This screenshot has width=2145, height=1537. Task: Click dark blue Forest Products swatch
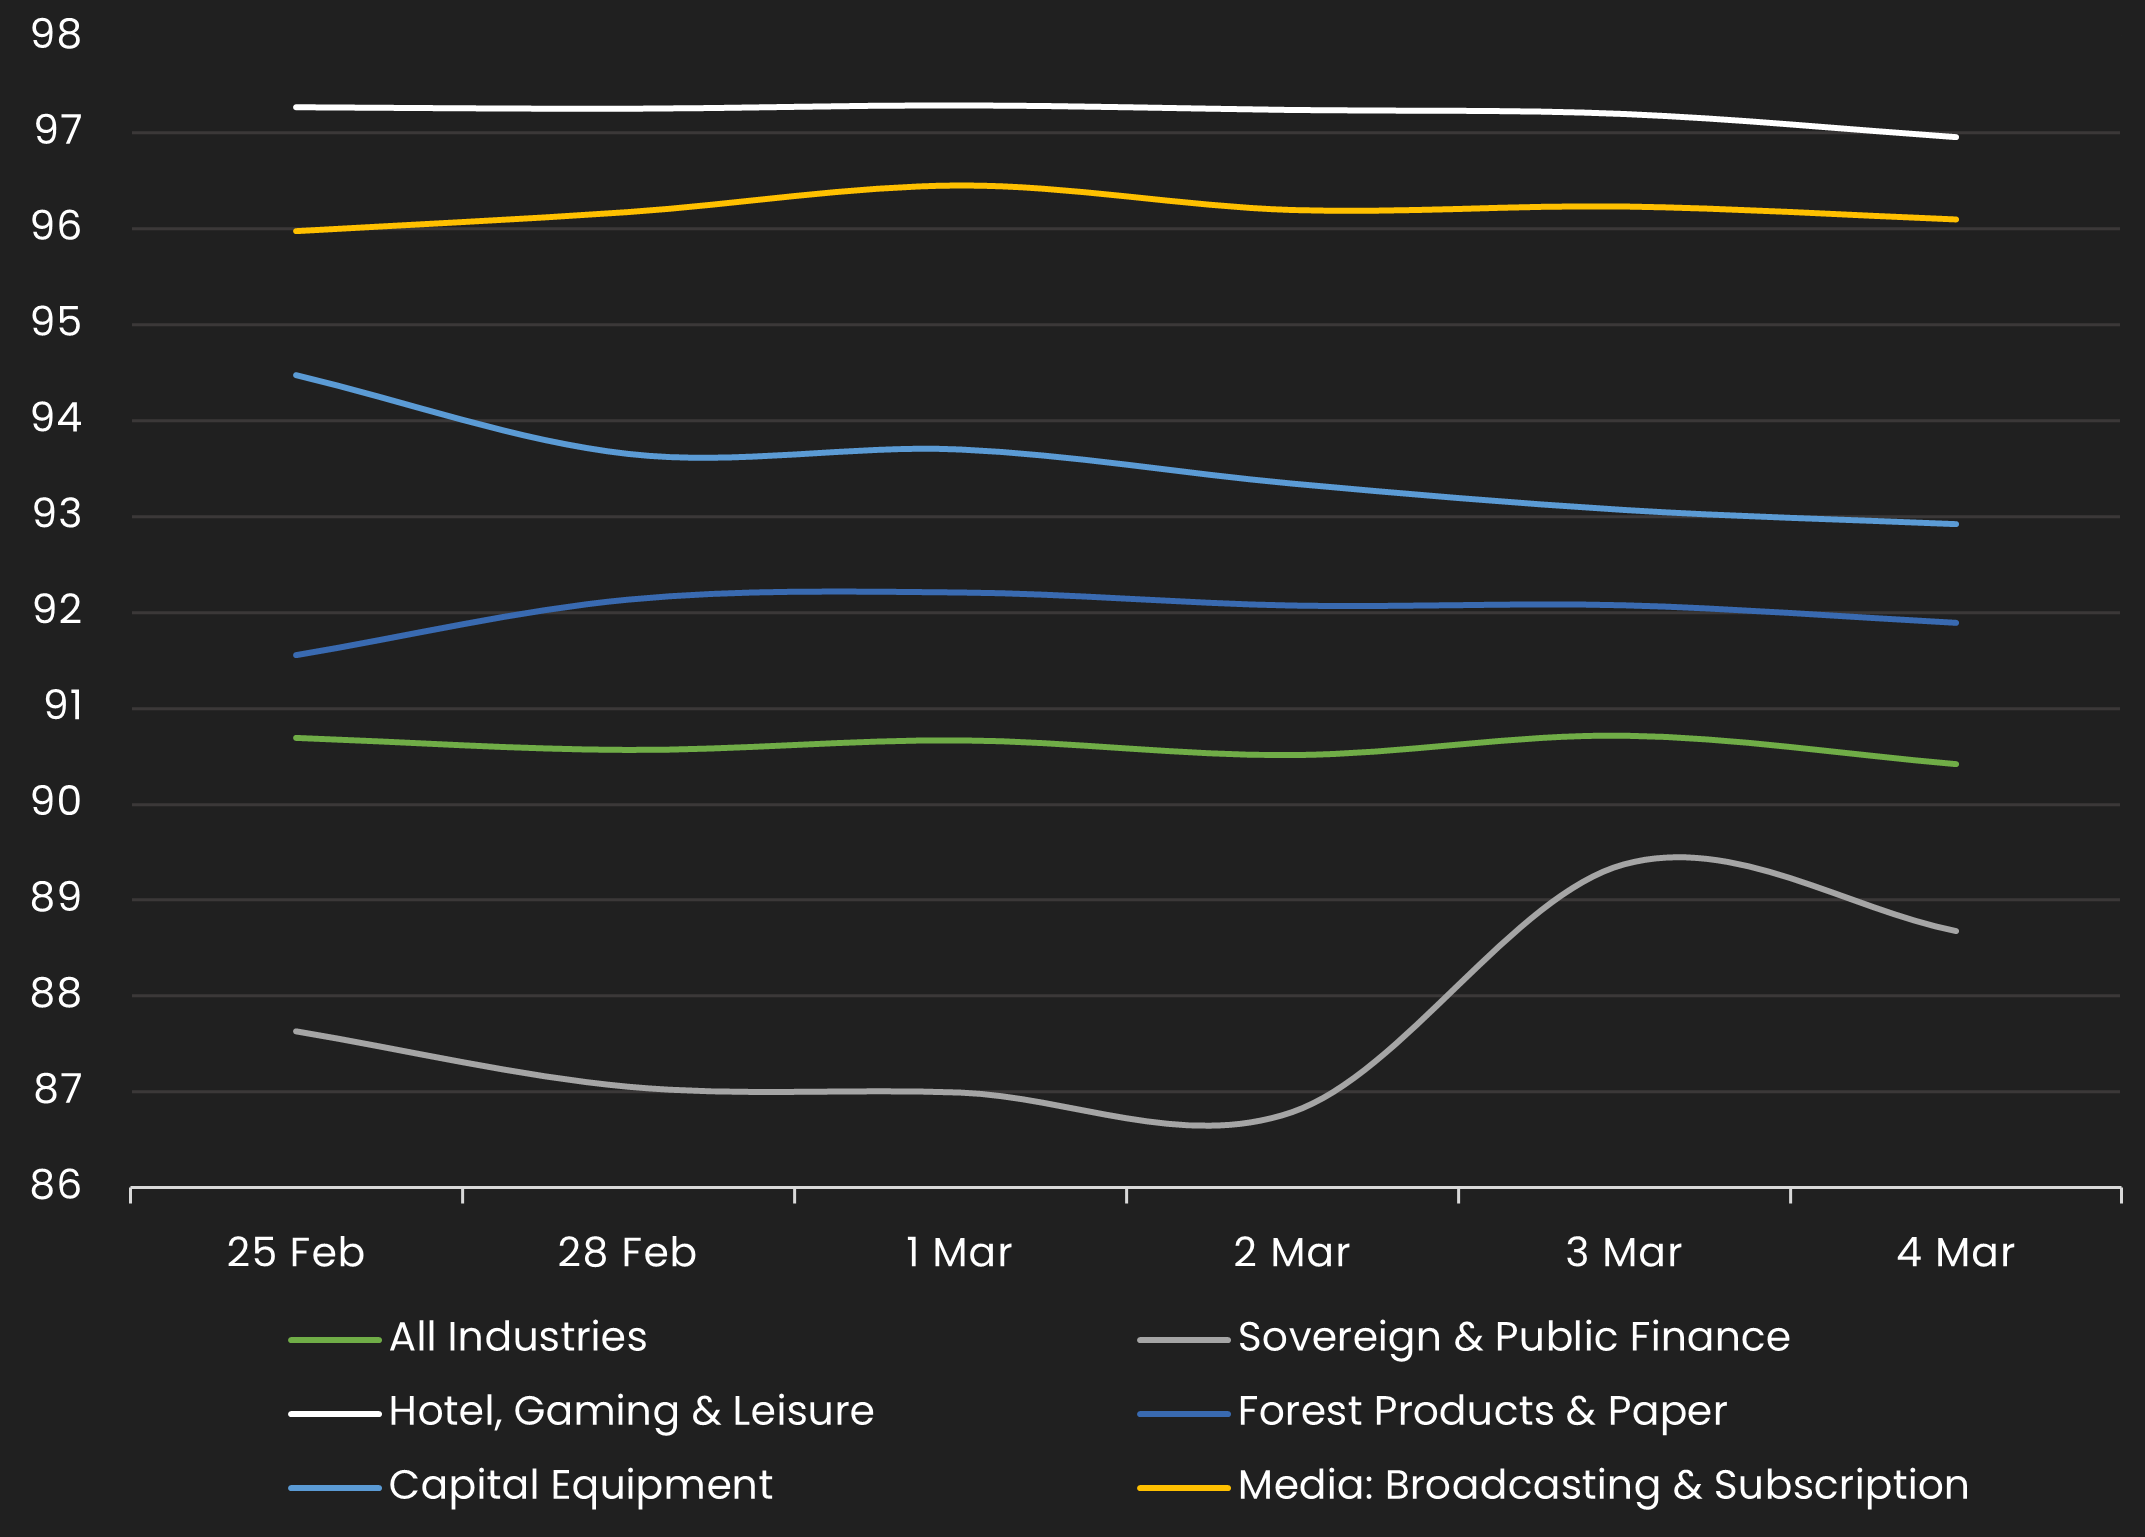[x=1183, y=1414]
